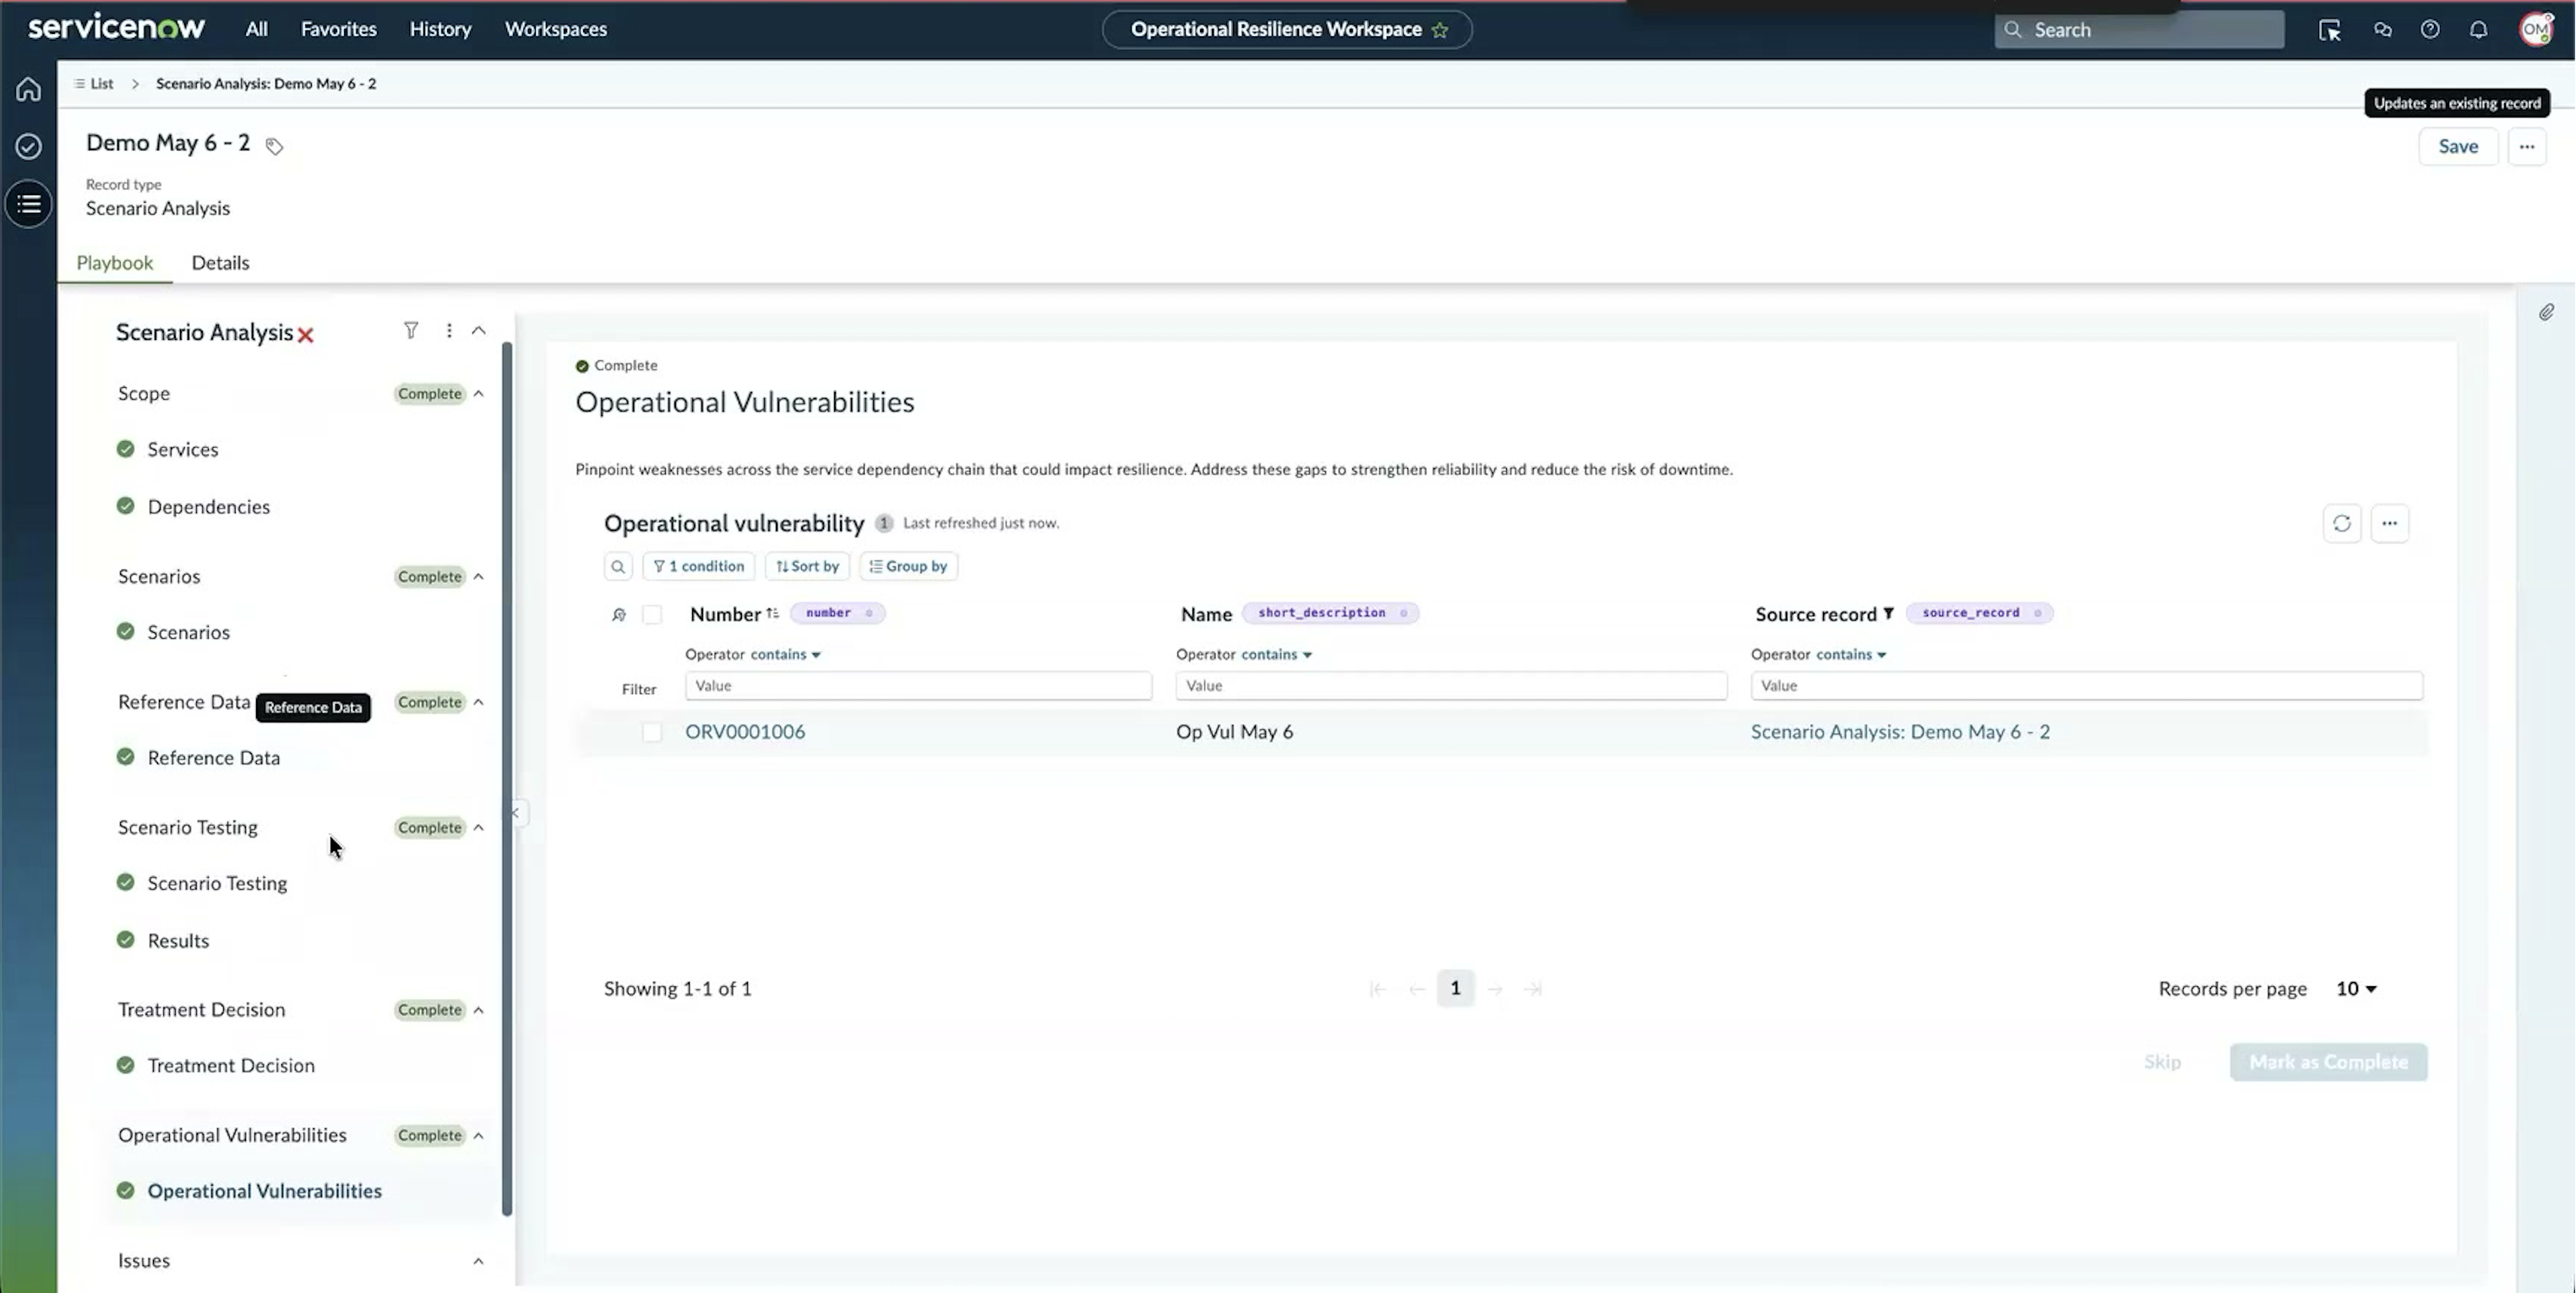Open Scenario Analysis: Demo May 6 - 2 source link
Viewport: 2576px width, 1293px height.
[1900, 732]
